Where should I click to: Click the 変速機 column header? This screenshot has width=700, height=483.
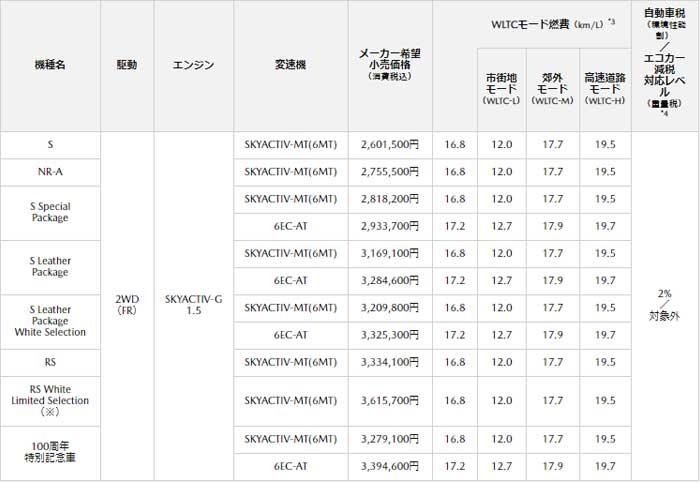(x=291, y=65)
